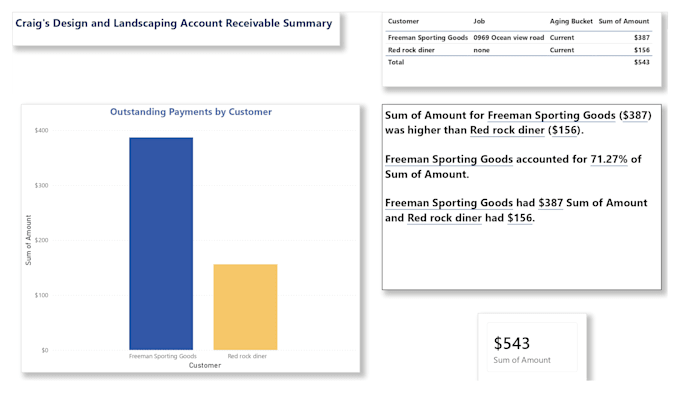
Task: Click the table Total row label
Action: tap(396, 62)
